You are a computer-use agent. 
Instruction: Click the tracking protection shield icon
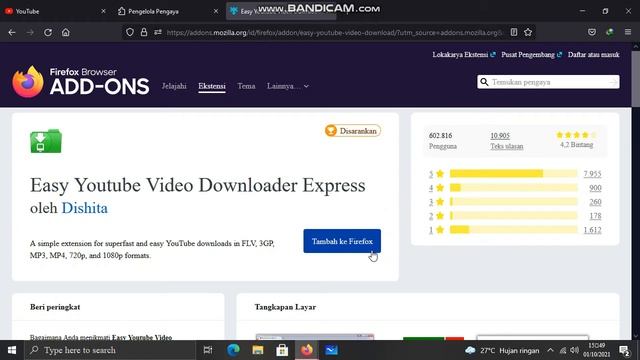click(x=130, y=32)
